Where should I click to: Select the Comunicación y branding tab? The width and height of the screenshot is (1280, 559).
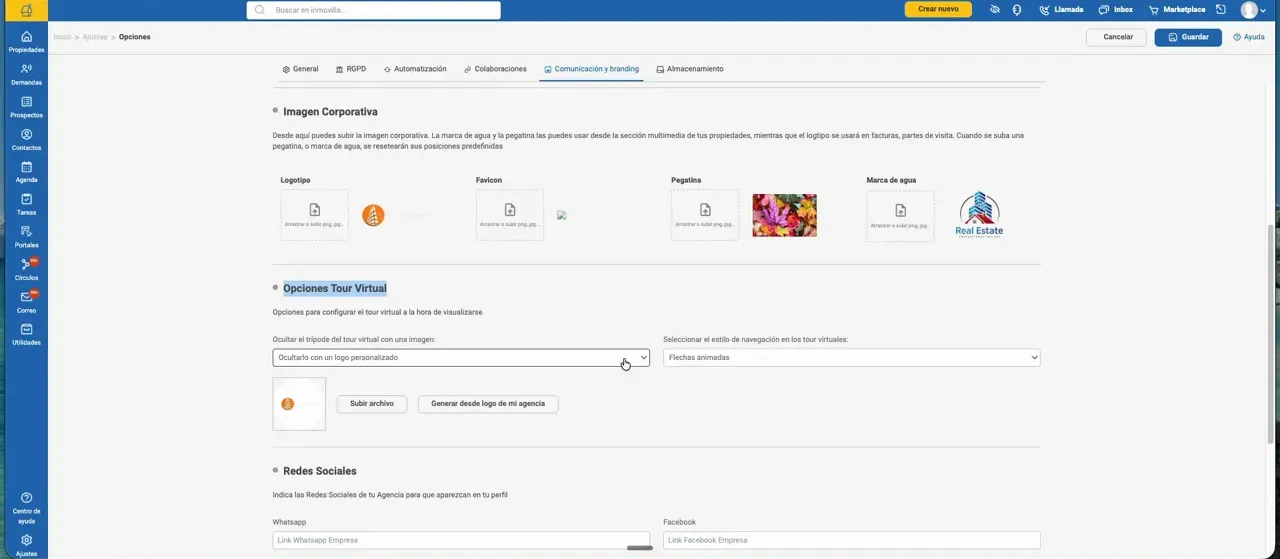tap(591, 69)
